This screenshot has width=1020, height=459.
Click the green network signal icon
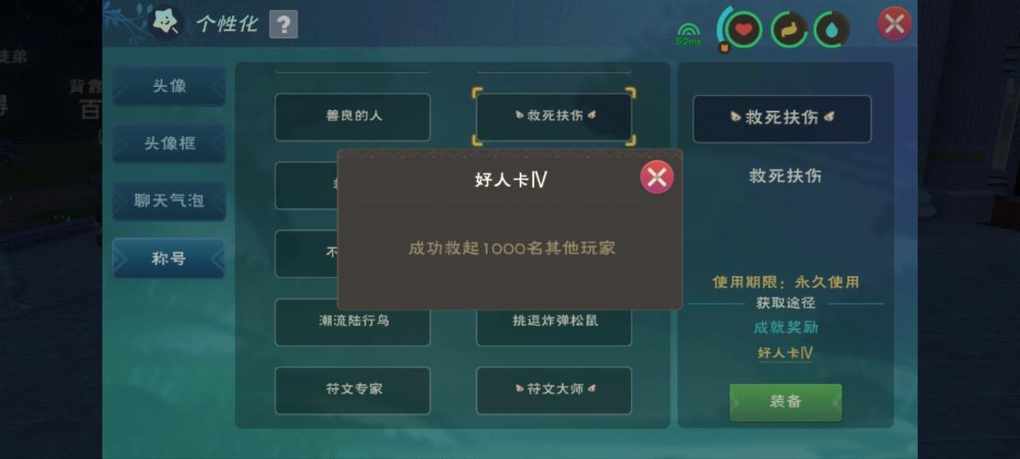689,34
